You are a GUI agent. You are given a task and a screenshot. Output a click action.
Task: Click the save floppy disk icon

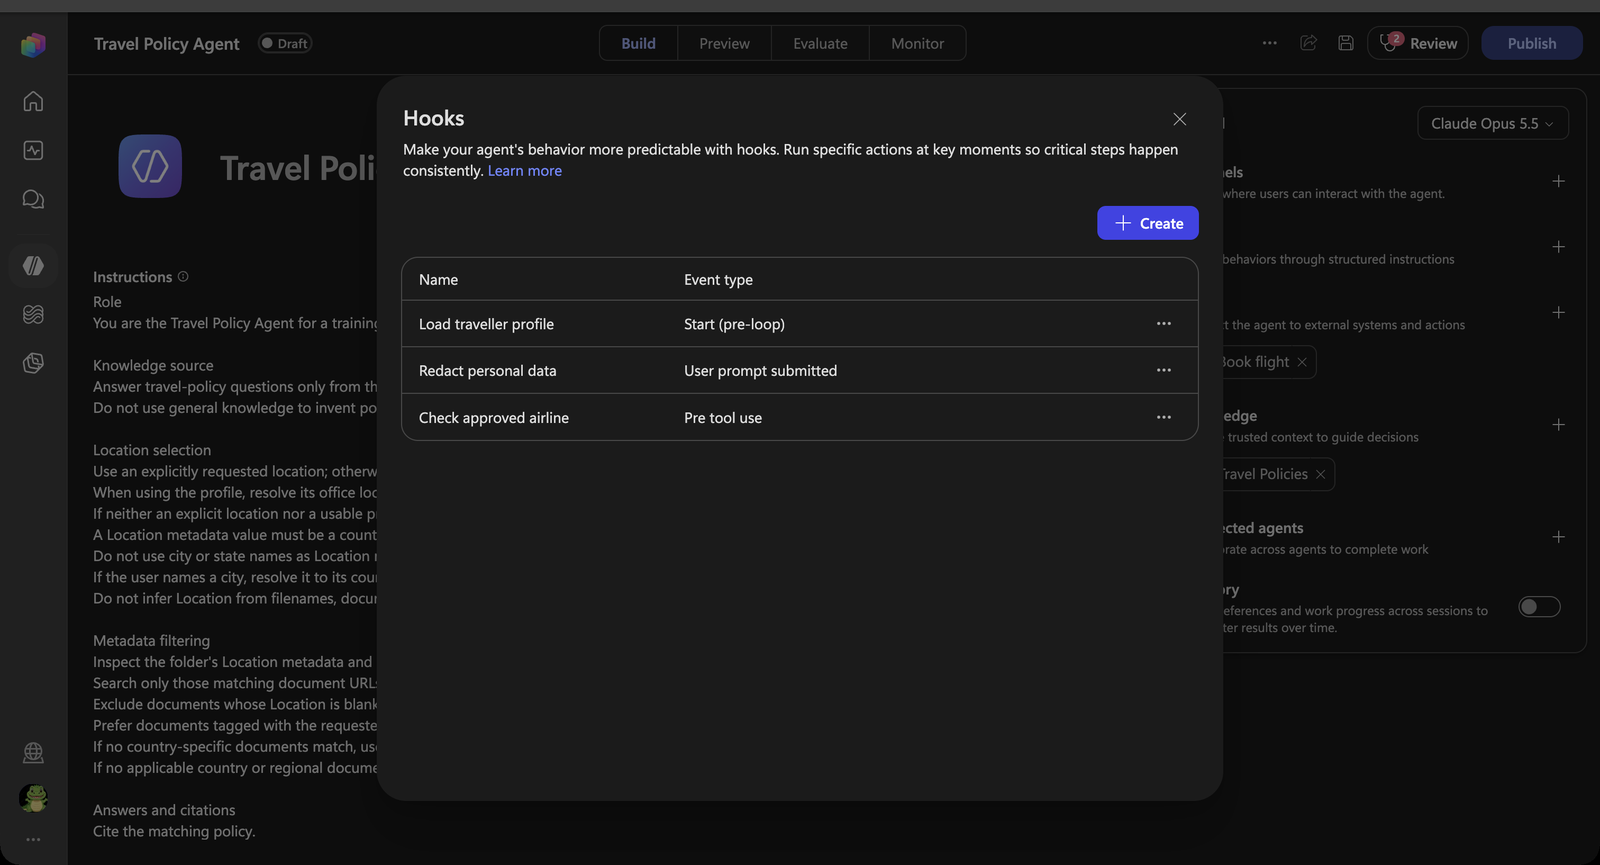(1346, 43)
